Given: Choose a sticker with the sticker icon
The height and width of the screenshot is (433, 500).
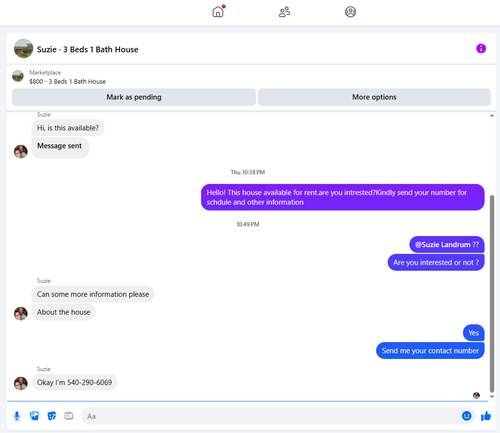Looking at the screenshot, I should click(52, 416).
